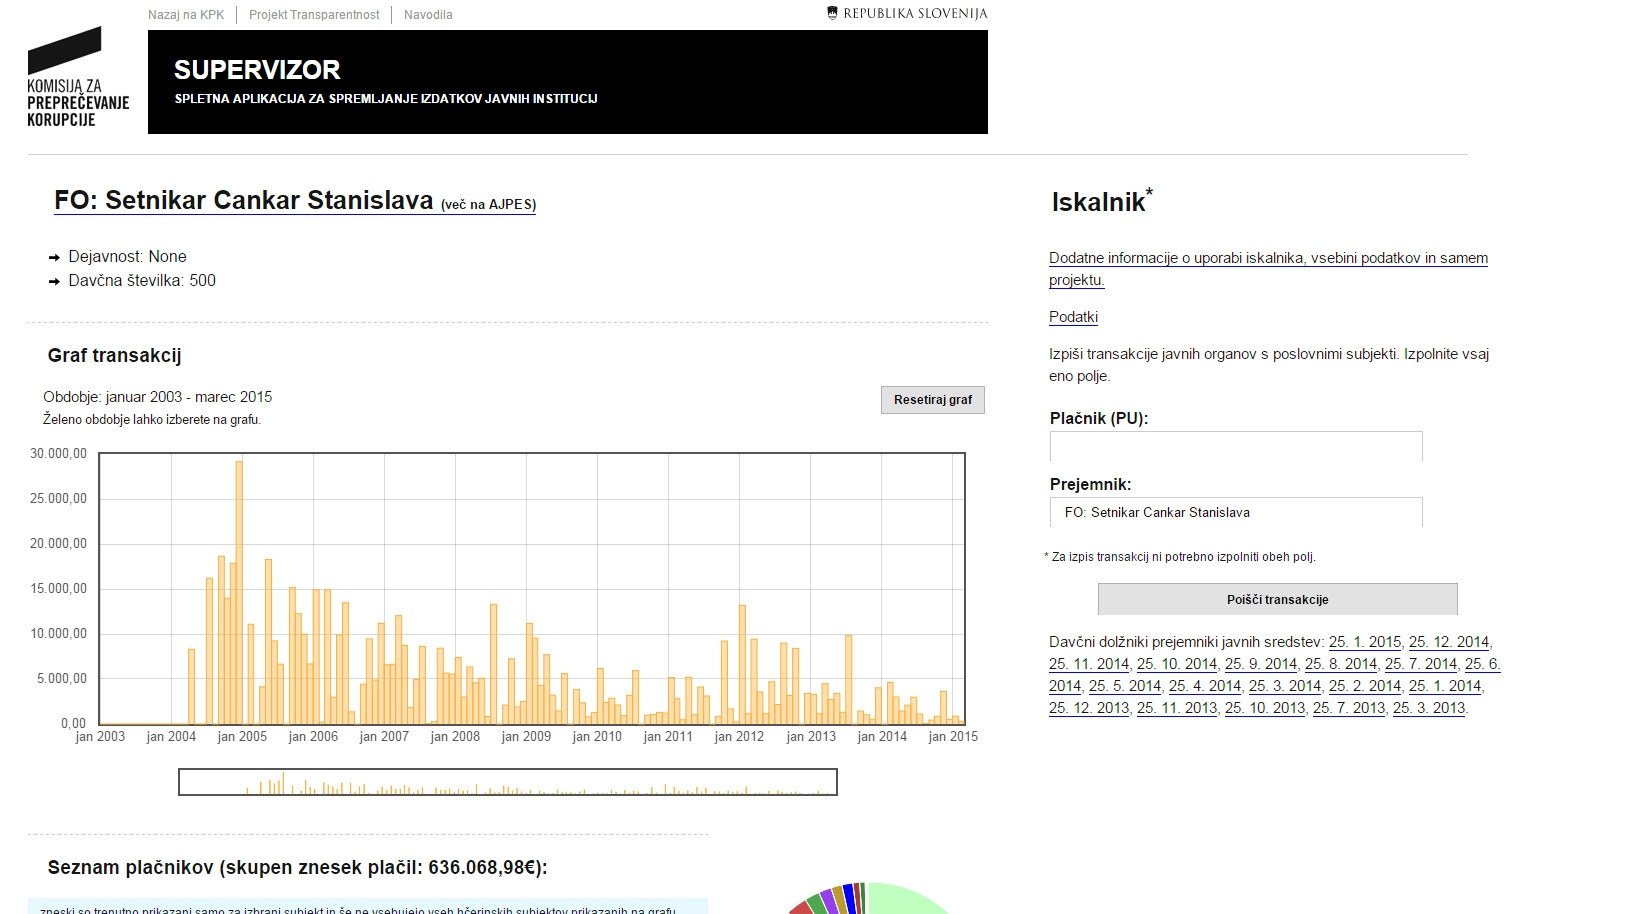The height and width of the screenshot is (914, 1650).
Task: Open the 25. 12. 2014 tax debtors link
Action: pos(1448,642)
